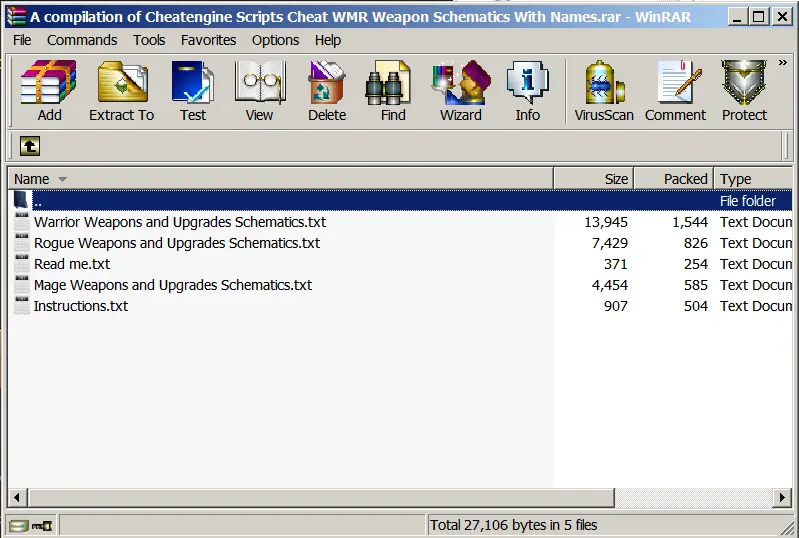This screenshot has width=799, height=538.
Task: Open the Favorites menu
Action: (x=208, y=40)
